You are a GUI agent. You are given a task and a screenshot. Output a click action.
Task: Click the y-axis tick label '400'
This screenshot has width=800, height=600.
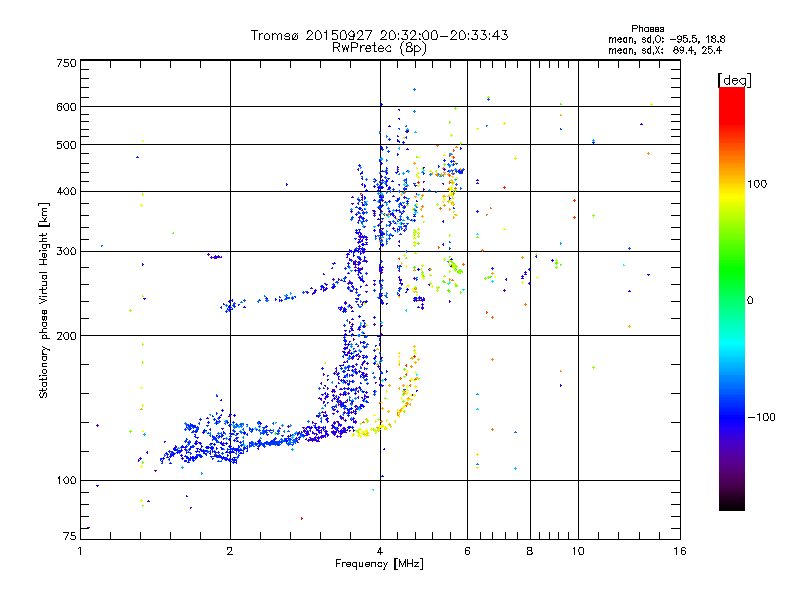click(x=67, y=192)
